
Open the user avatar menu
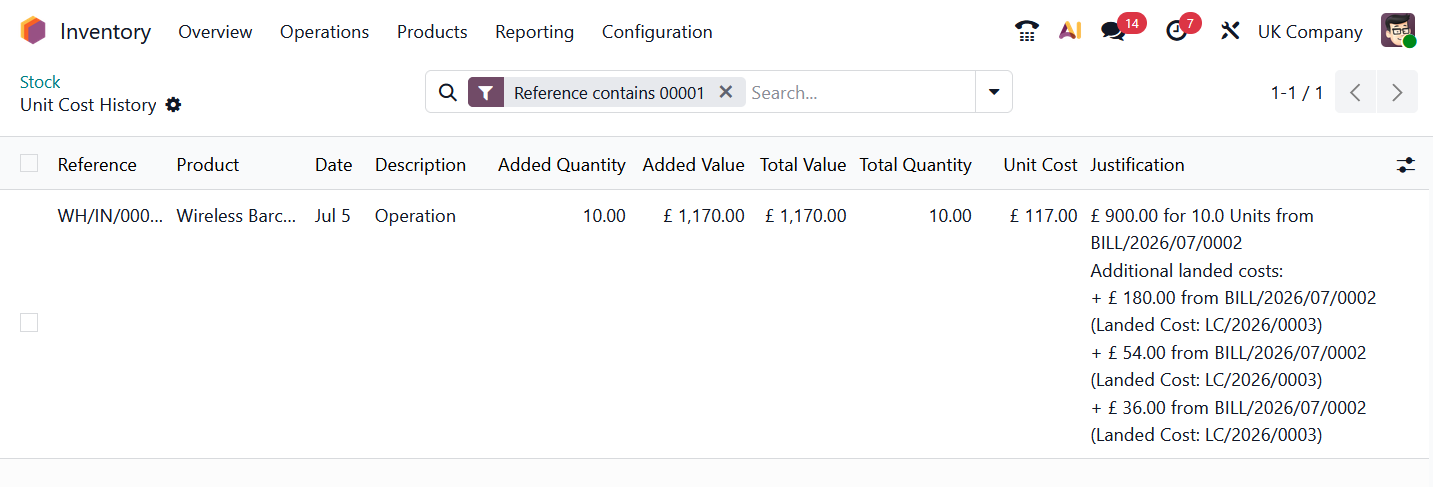(x=1398, y=31)
